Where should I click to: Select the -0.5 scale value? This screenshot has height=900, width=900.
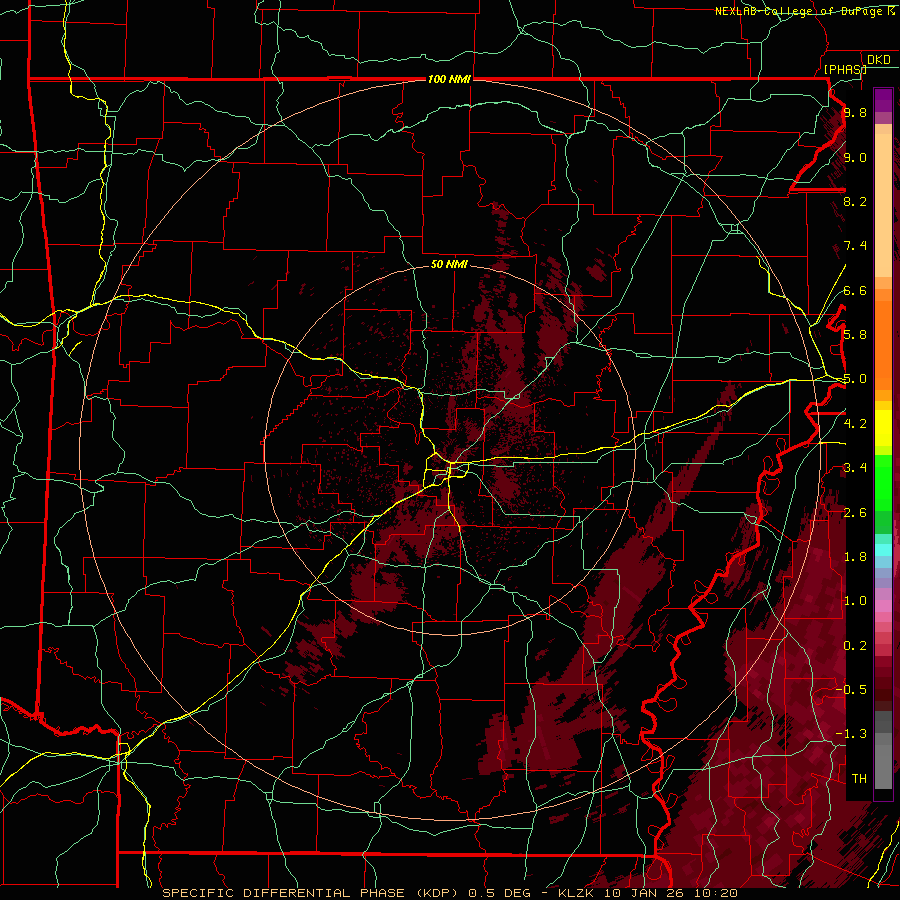click(851, 689)
